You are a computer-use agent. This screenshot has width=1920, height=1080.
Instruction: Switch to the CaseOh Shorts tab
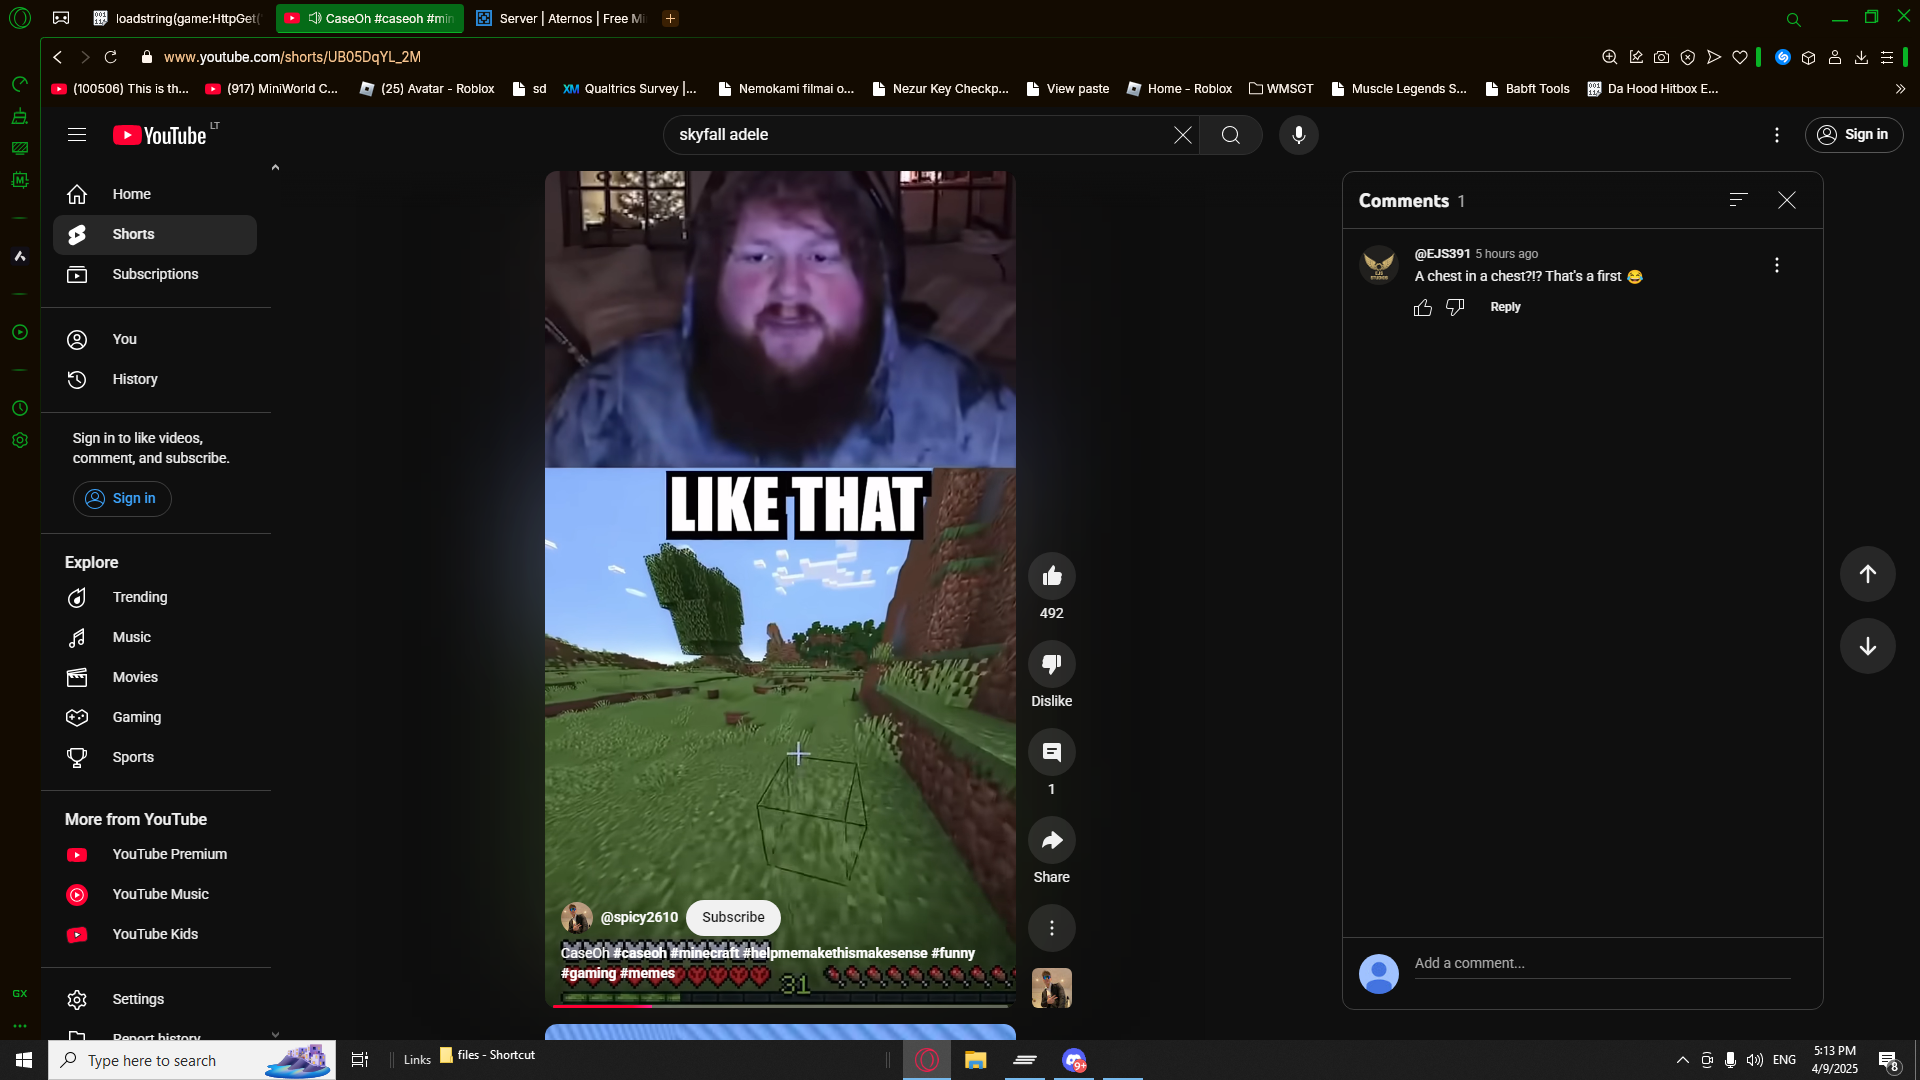pyautogui.click(x=369, y=18)
